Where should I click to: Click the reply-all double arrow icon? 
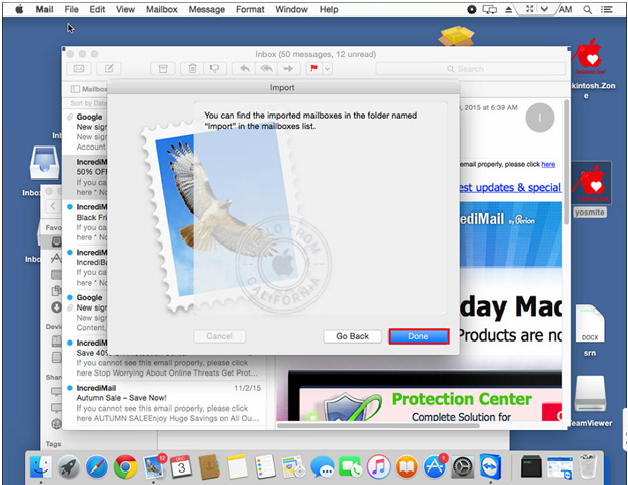coord(266,69)
